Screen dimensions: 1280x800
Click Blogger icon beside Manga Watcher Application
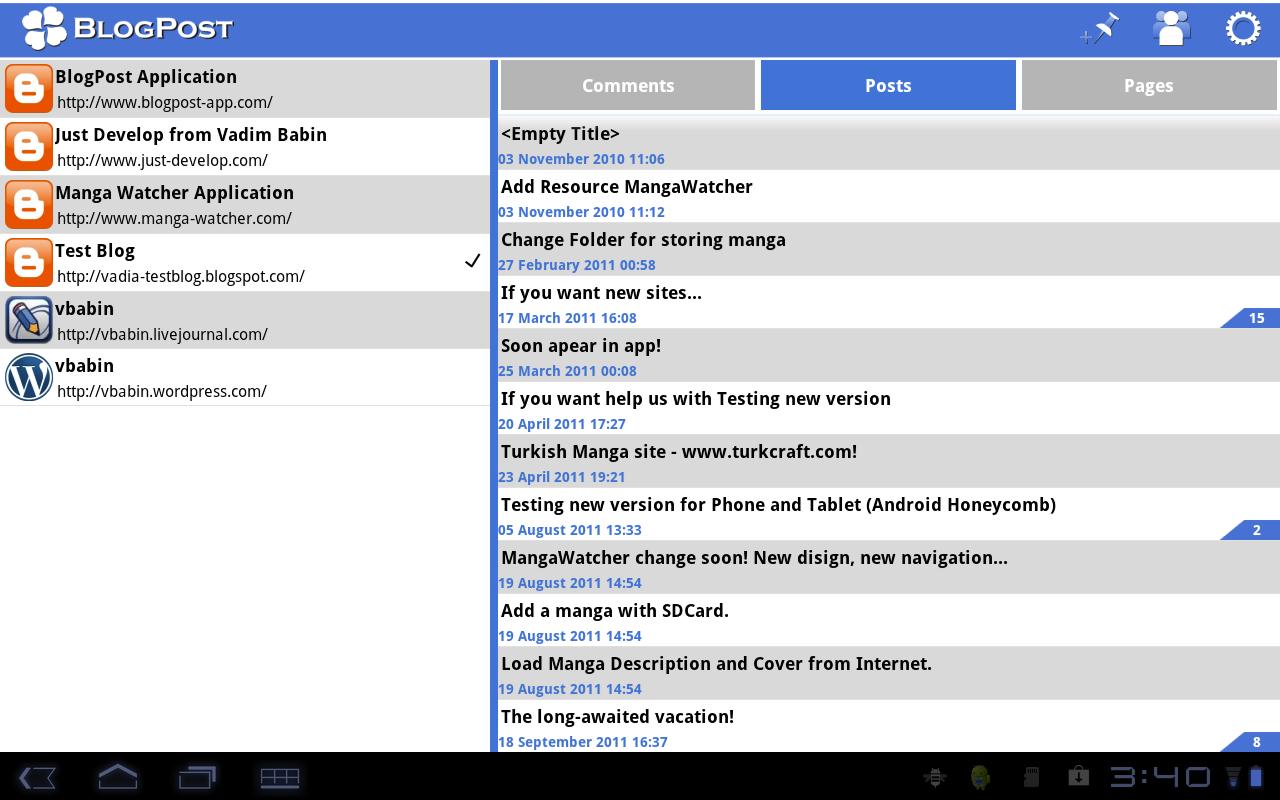(x=29, y=205)
